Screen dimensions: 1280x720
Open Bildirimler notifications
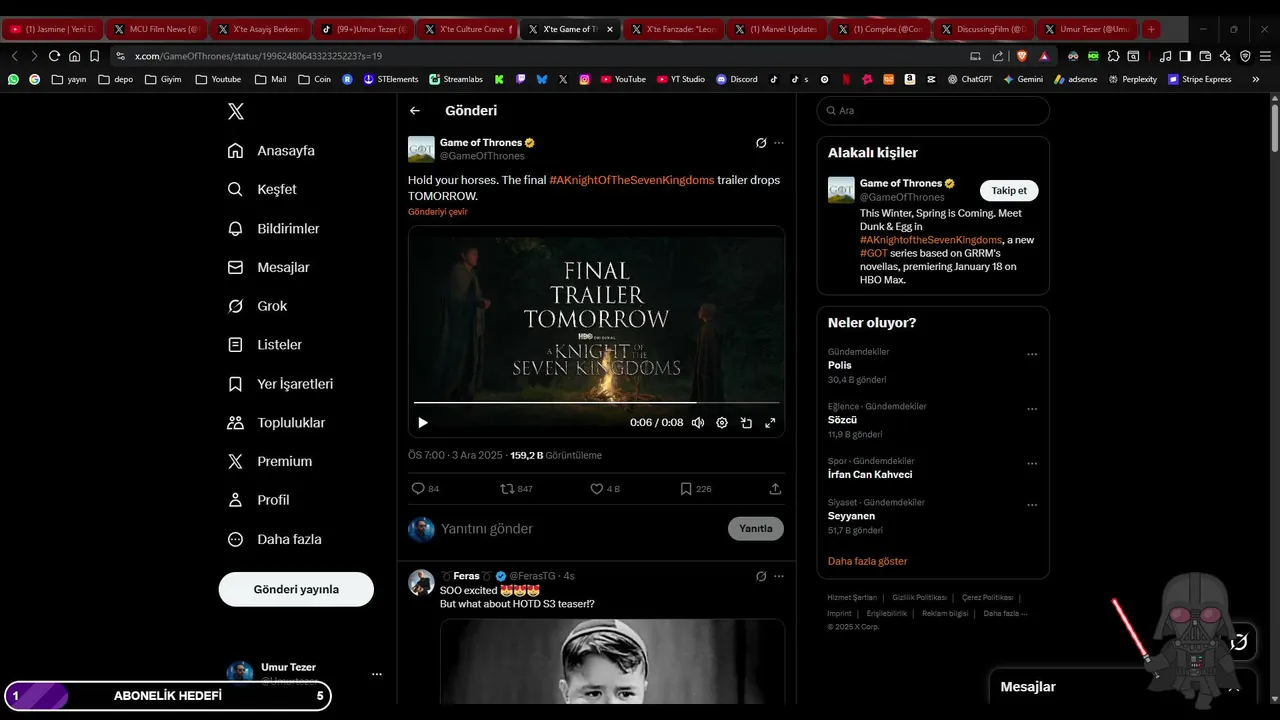coord(274,229)
